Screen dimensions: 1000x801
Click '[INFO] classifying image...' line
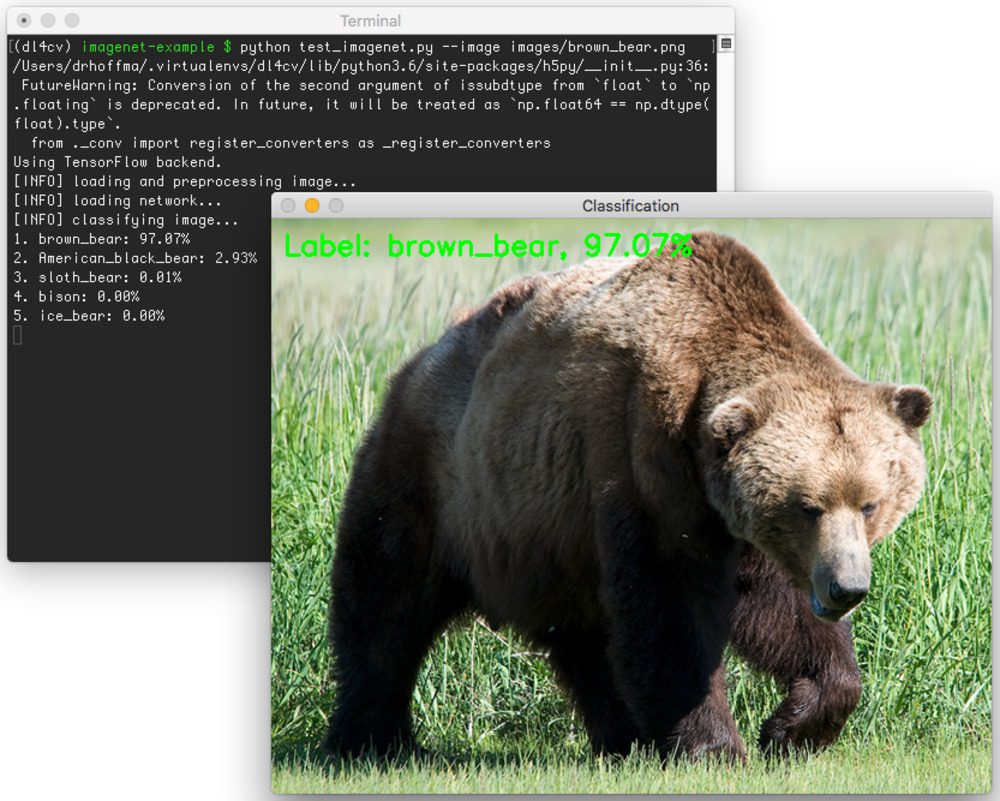click(x=126, y=220)
